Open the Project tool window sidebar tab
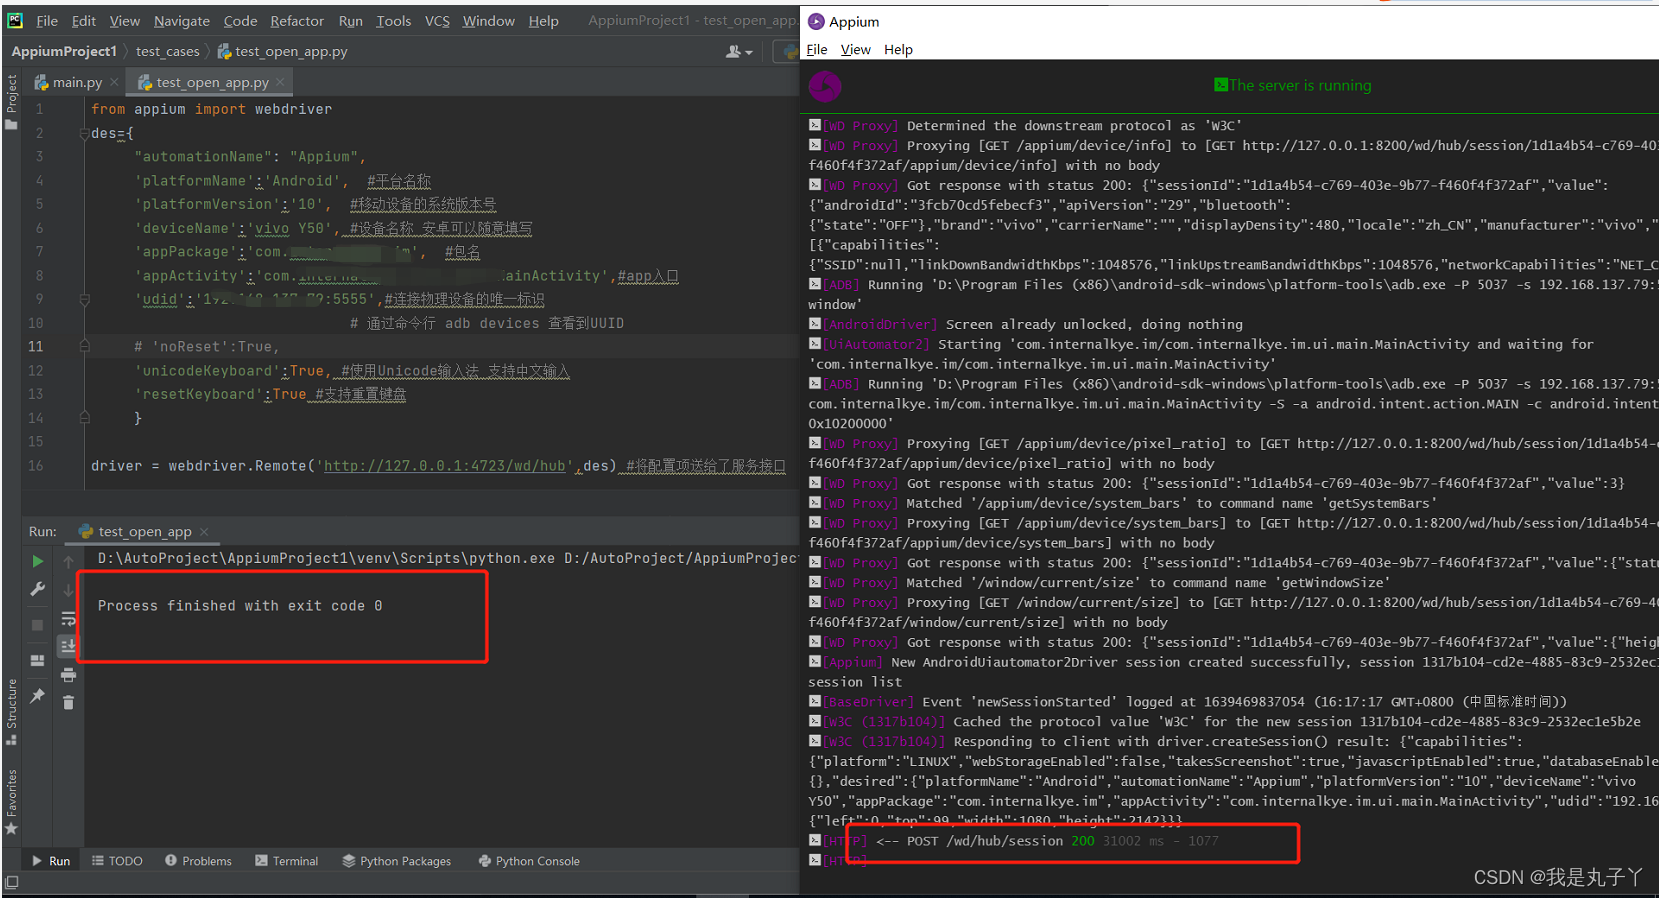 coord(12,102)
